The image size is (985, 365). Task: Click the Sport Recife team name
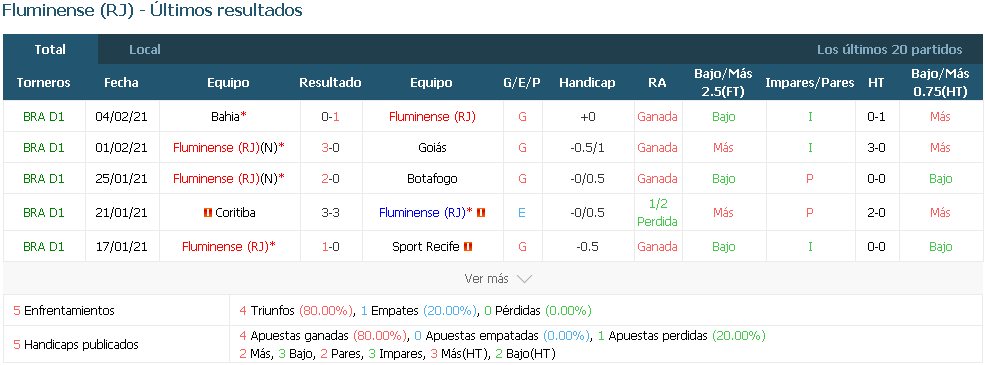pos(426,247)
